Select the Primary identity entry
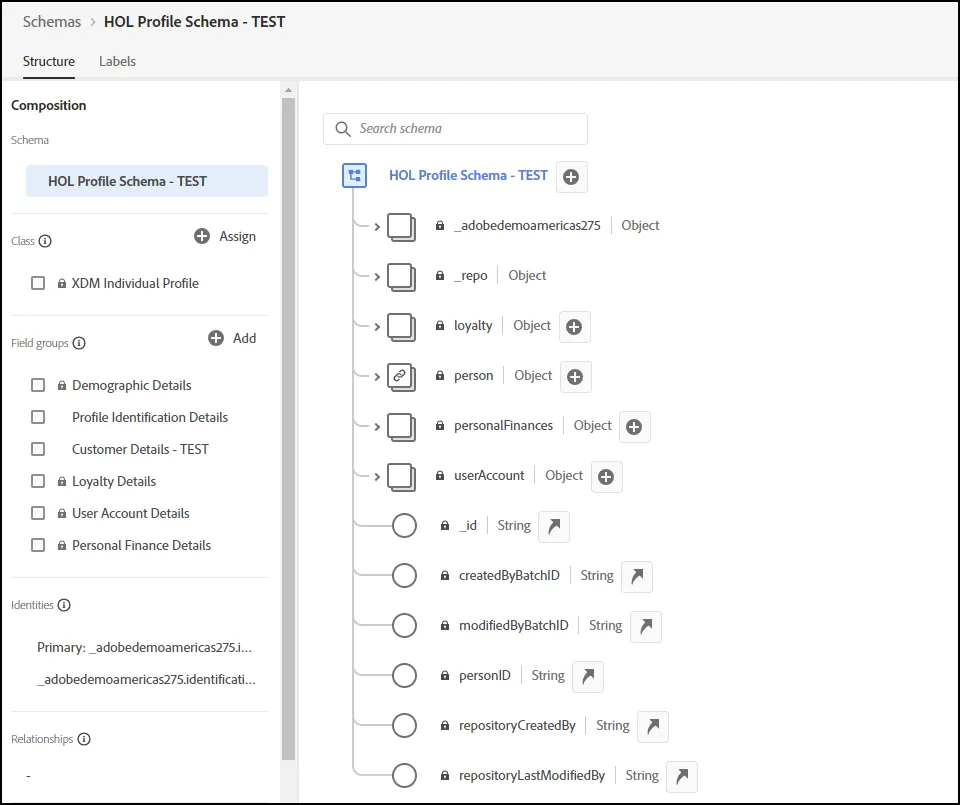Screen dimensions: 960x805 (x=144, y=648)
